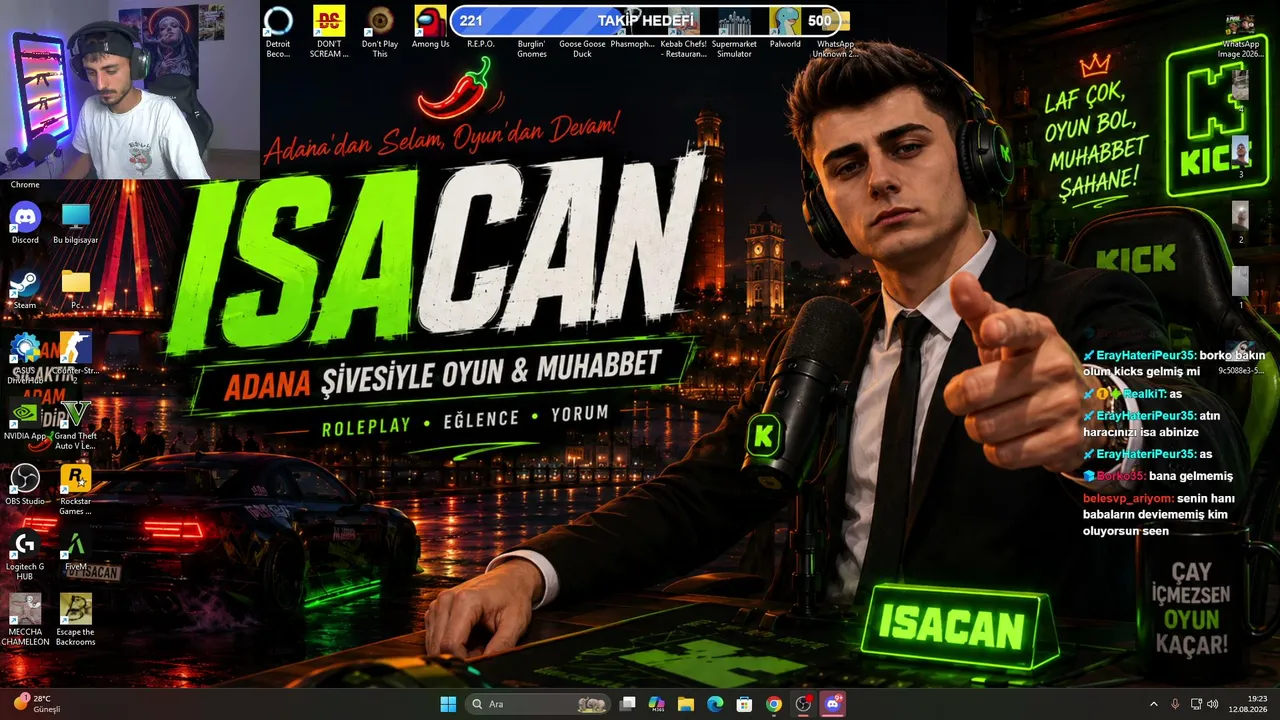Click chat message "borko bakın olum kicks gelmiş mi"

1175,363
